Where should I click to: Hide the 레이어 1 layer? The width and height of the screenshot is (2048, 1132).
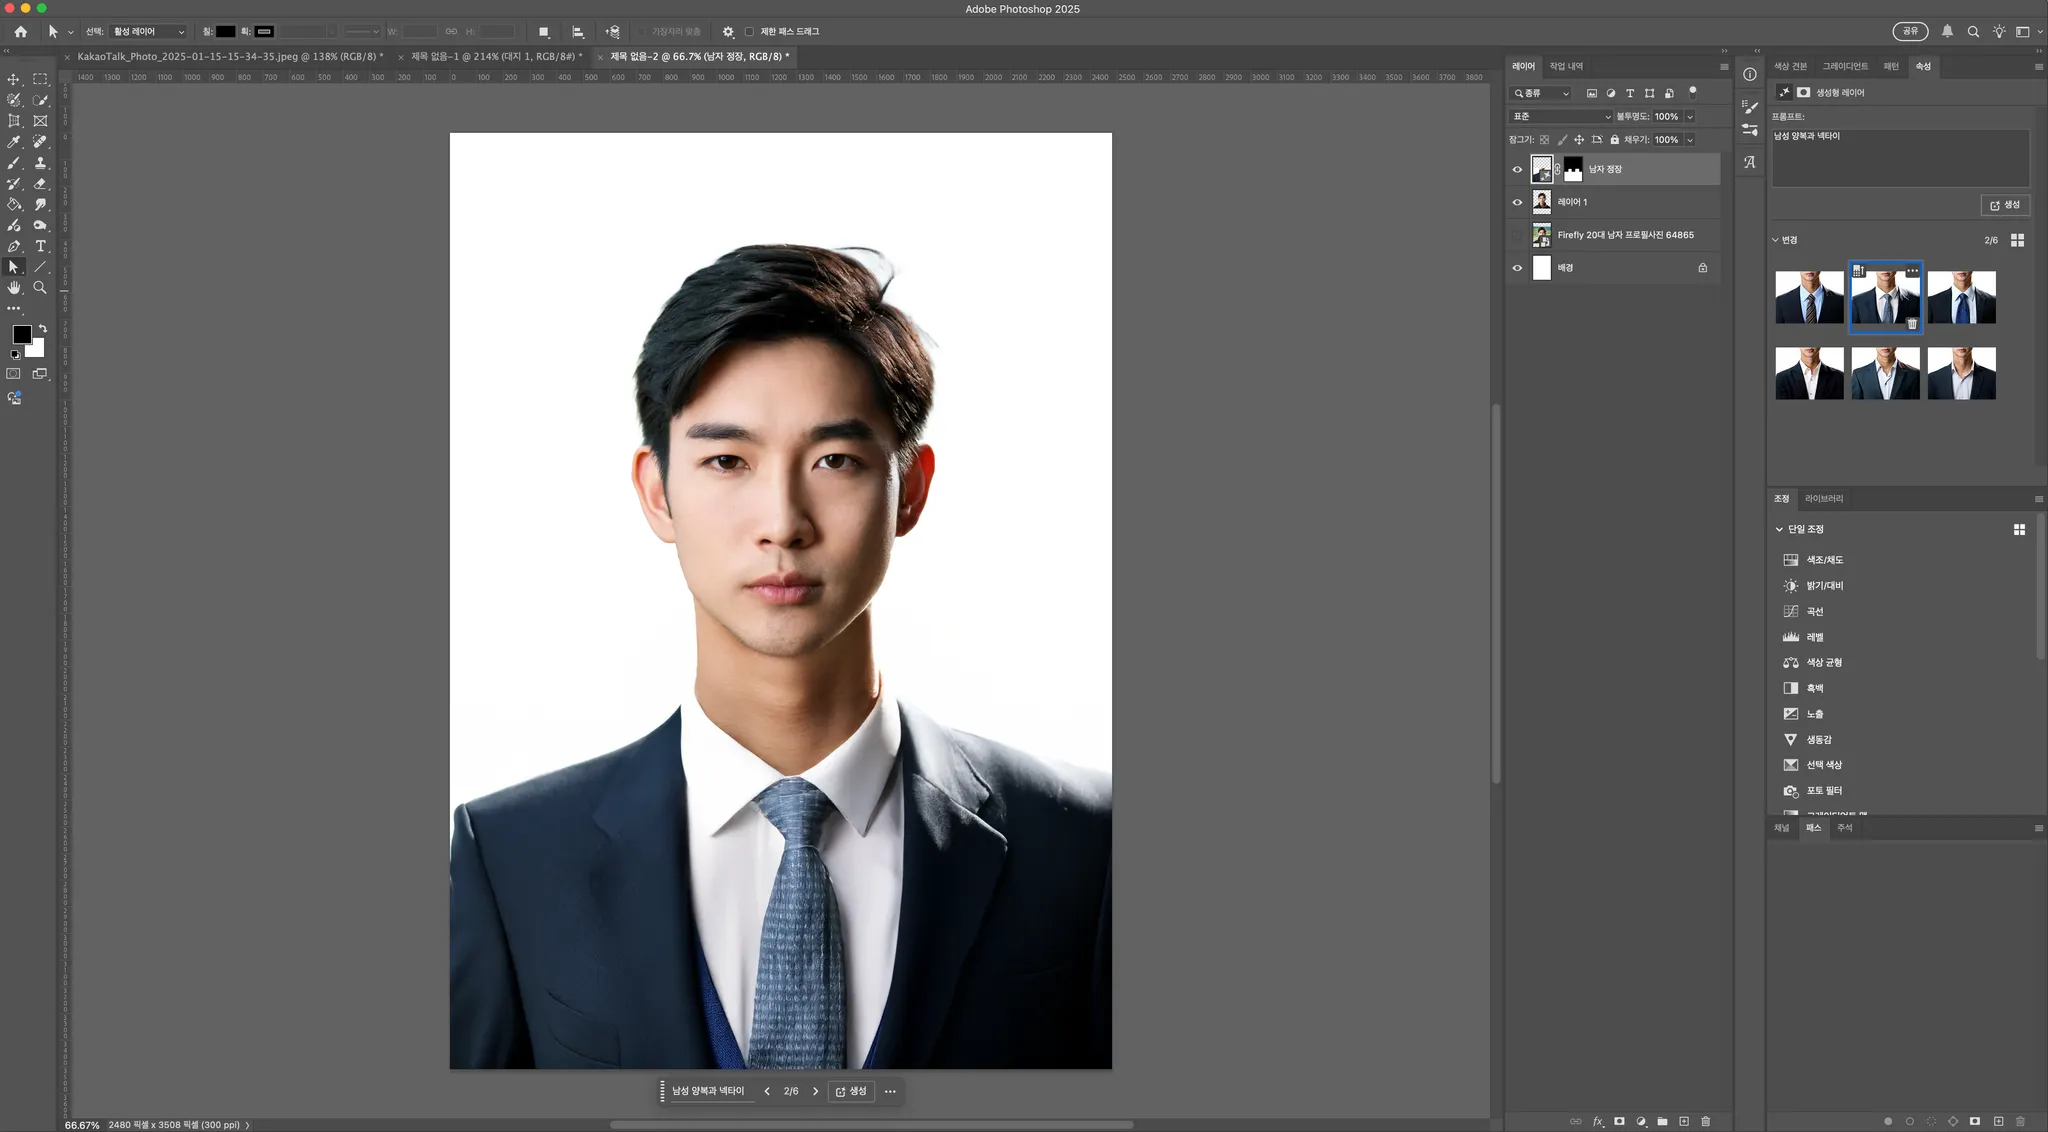[x=1517, y=202]
